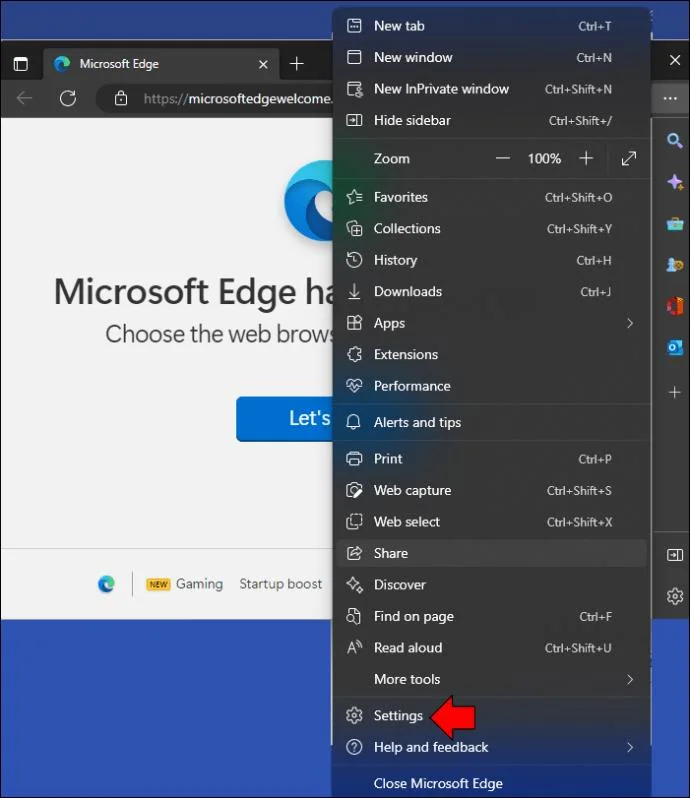Image resolution: width=690 pixels, height=798 pixels.
Task: Open sidebar Search icon
Action: coord(675,140)
